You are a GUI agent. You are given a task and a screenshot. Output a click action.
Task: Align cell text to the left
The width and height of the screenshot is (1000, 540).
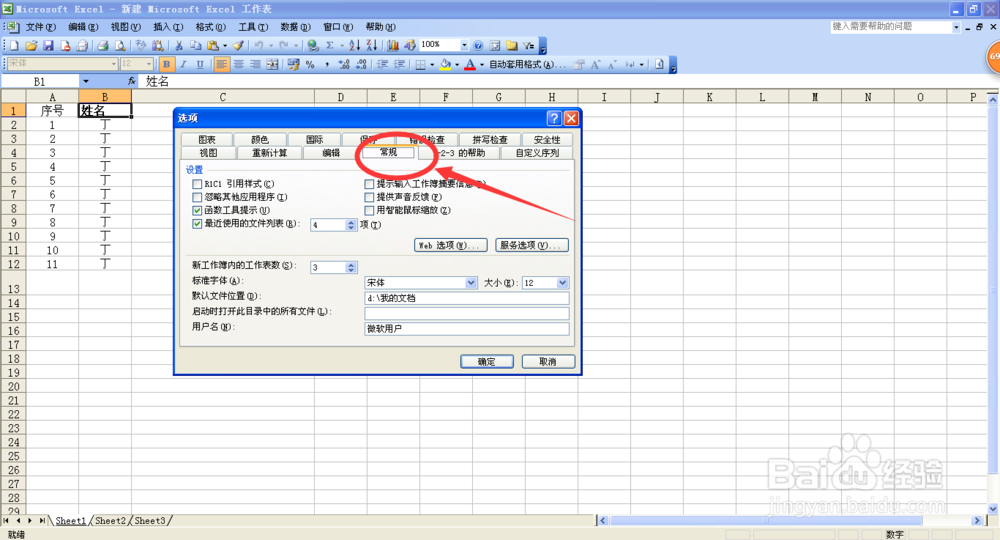[222, 64]
